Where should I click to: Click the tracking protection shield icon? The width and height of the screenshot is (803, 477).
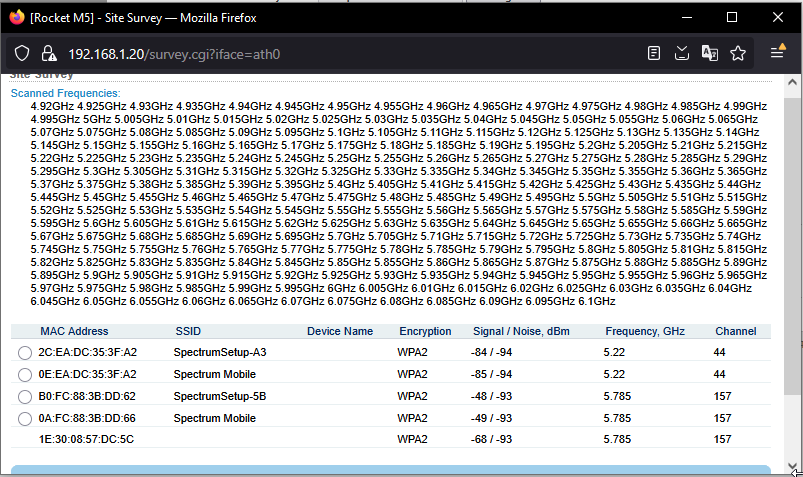(x=22, y=53)
